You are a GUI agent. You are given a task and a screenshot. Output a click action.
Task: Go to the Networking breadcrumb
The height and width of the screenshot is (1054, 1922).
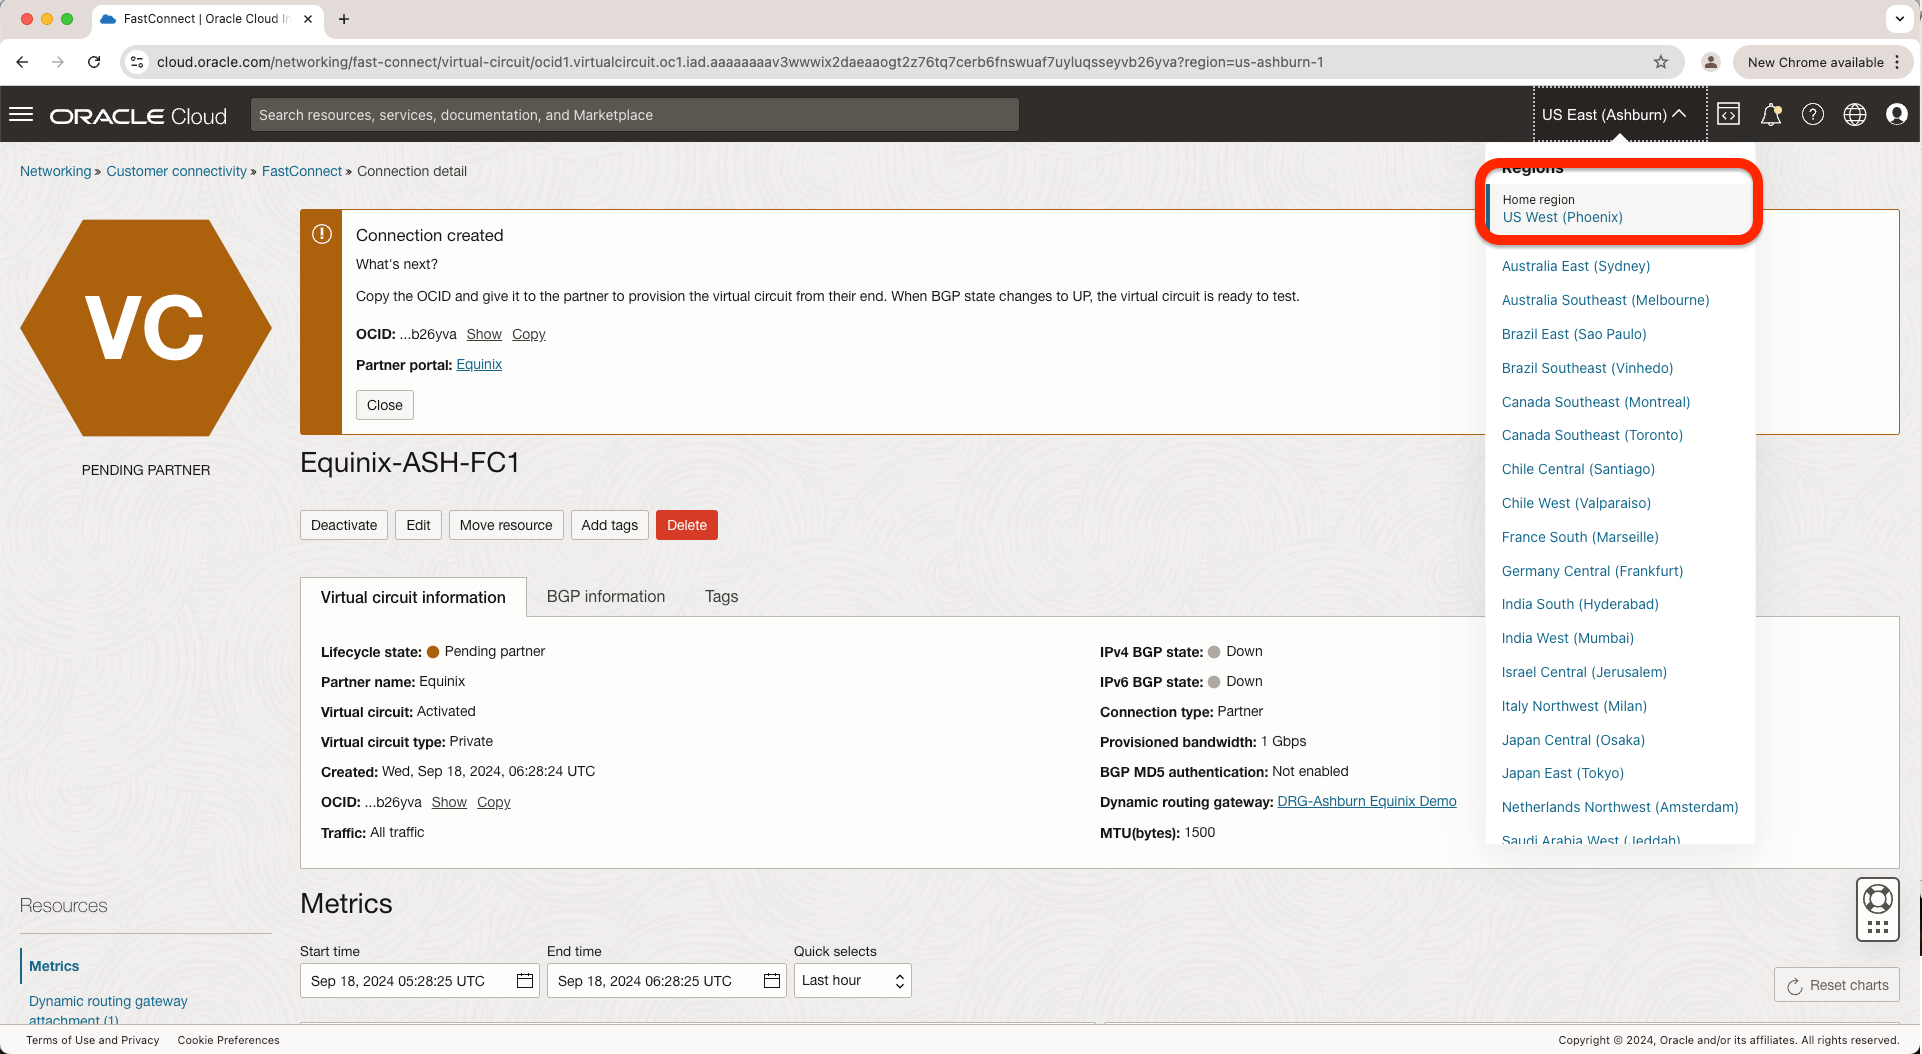click(55, 171)
